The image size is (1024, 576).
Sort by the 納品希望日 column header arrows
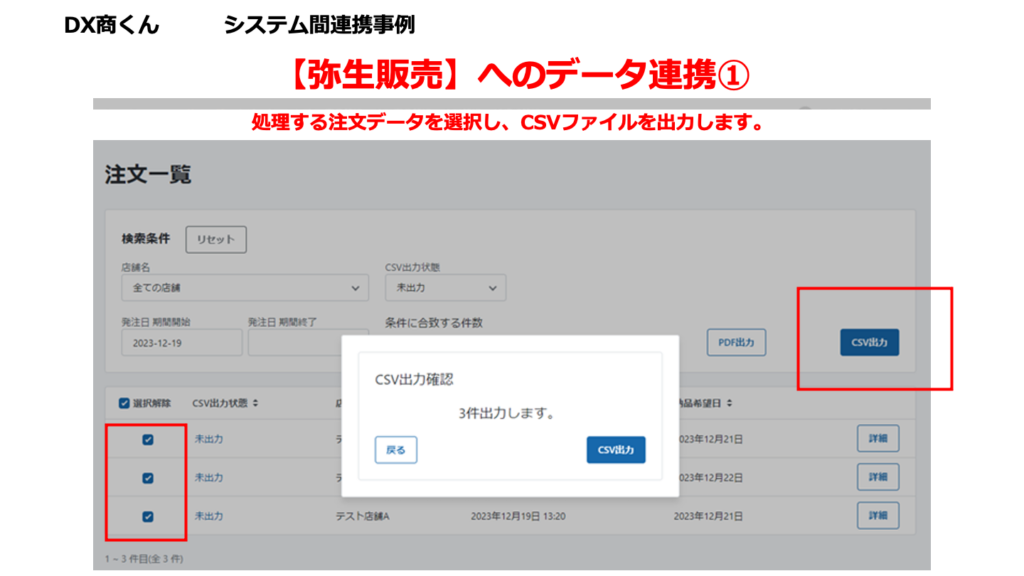tap(731, 403)
